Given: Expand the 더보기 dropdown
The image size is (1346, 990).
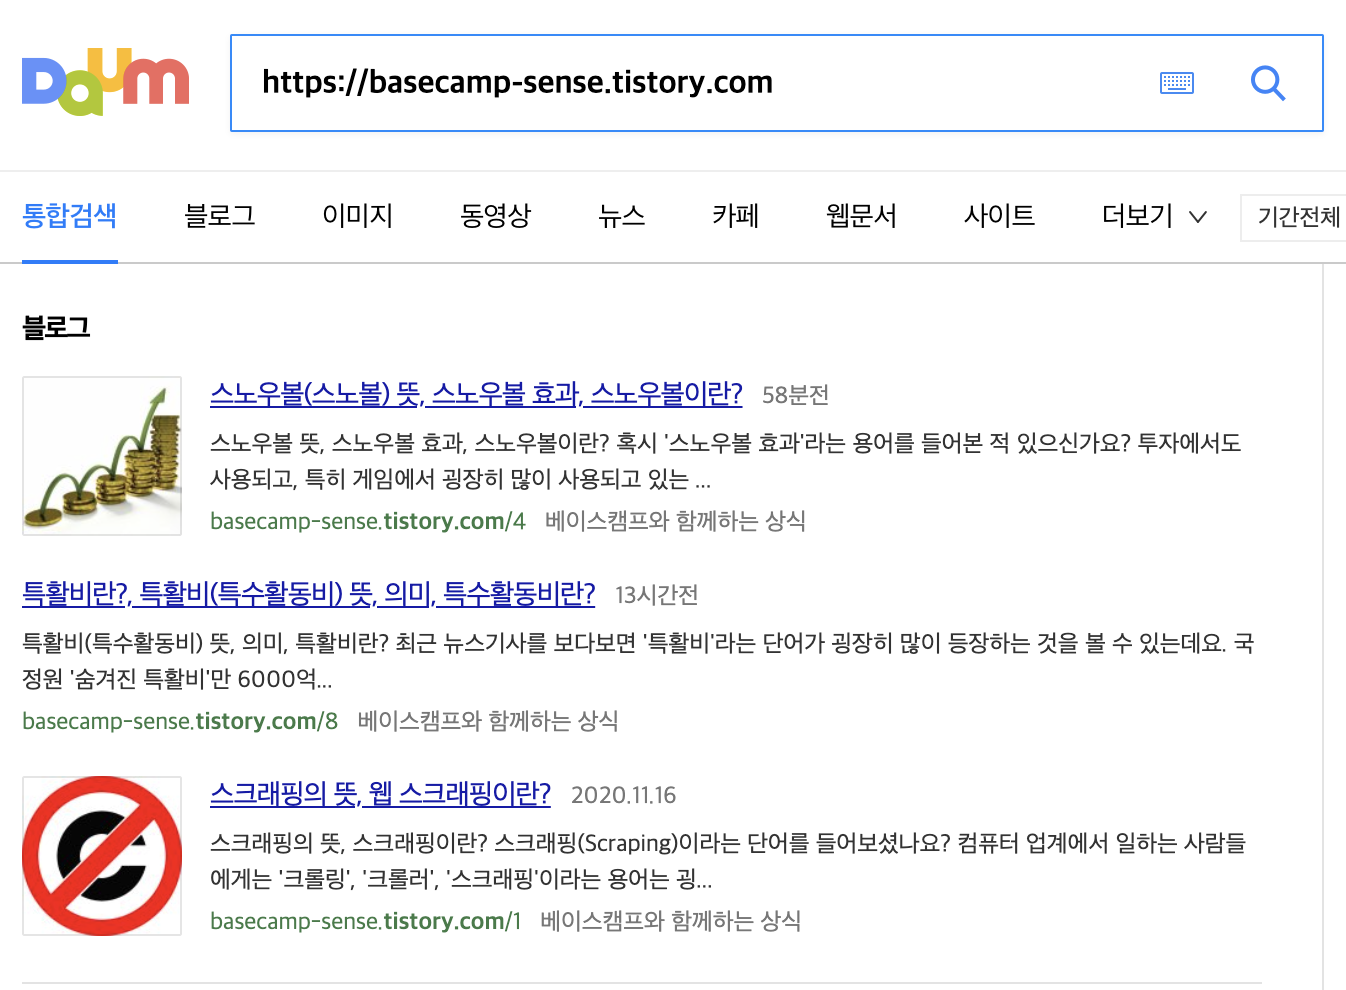Looking at the screenshot, I should pos(1155,215).
